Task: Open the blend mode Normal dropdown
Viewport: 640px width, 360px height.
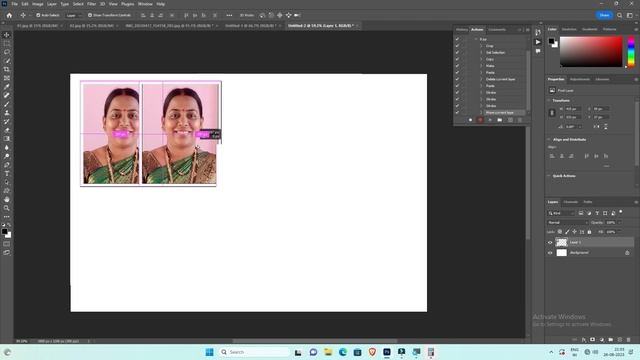Action: [567, 222]
